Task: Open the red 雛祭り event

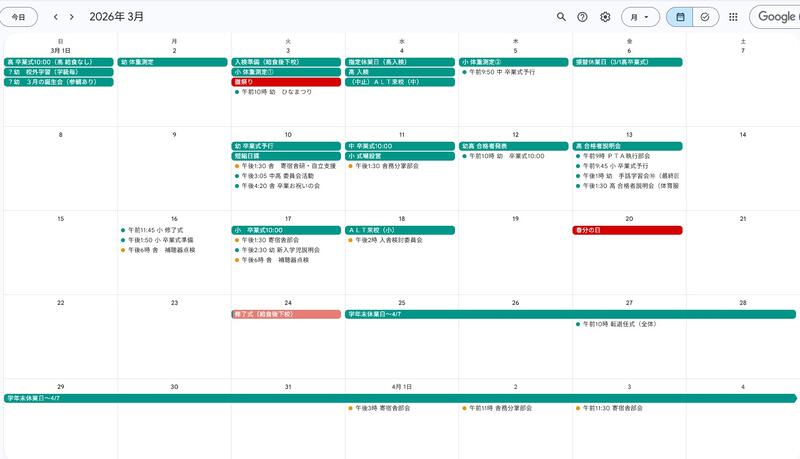Action: click(x=287, y=82)
